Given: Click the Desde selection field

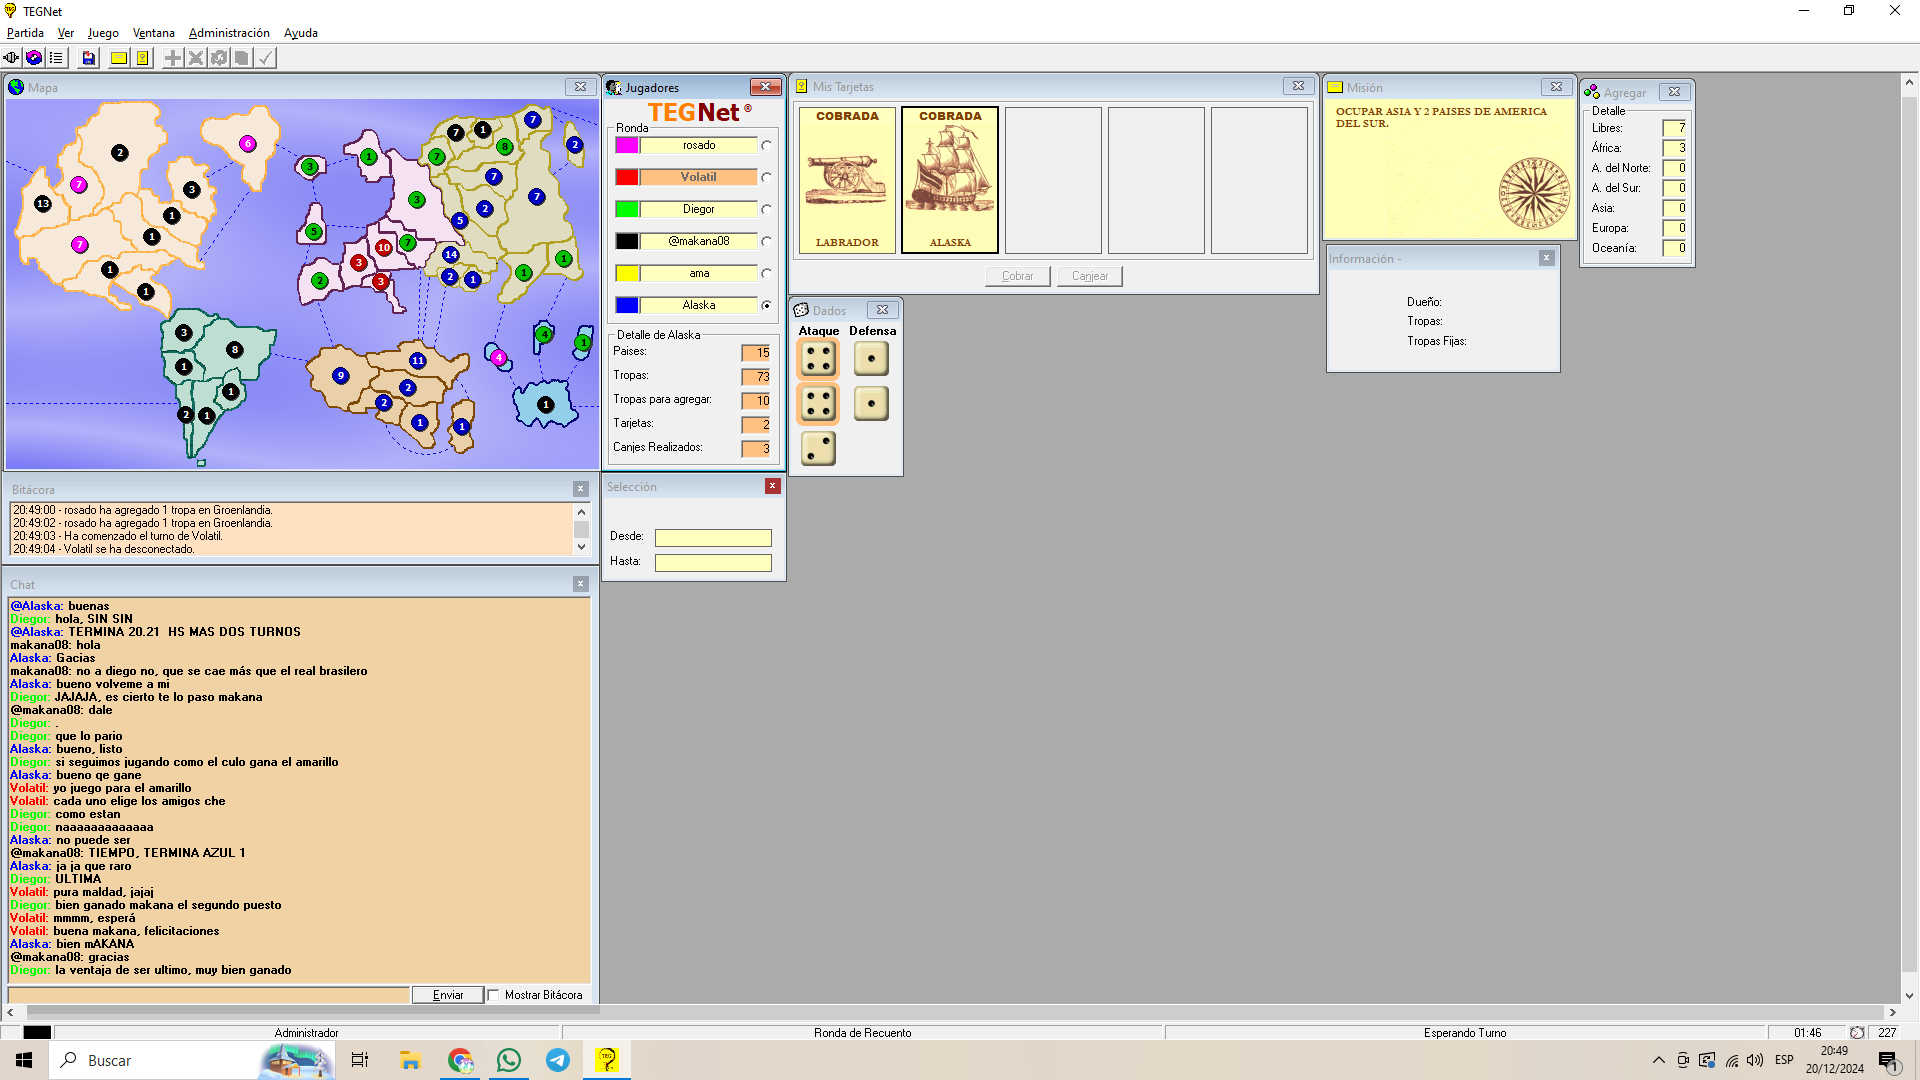Looking at the screenshot, I should tap(713, 538).
